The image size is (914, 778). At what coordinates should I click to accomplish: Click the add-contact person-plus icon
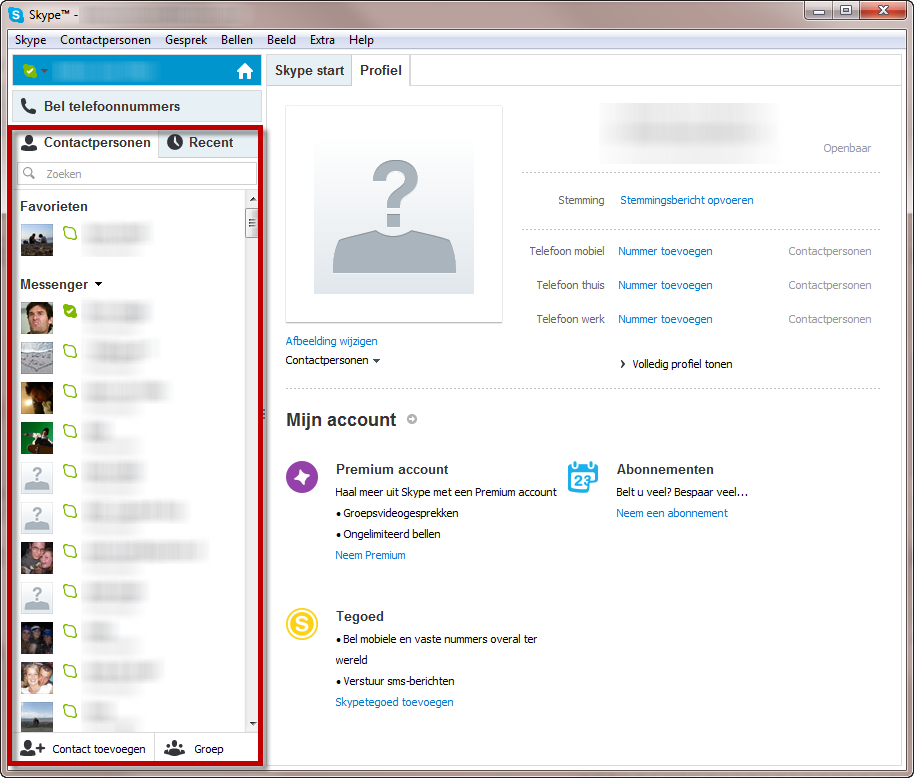tap(33, 748)
